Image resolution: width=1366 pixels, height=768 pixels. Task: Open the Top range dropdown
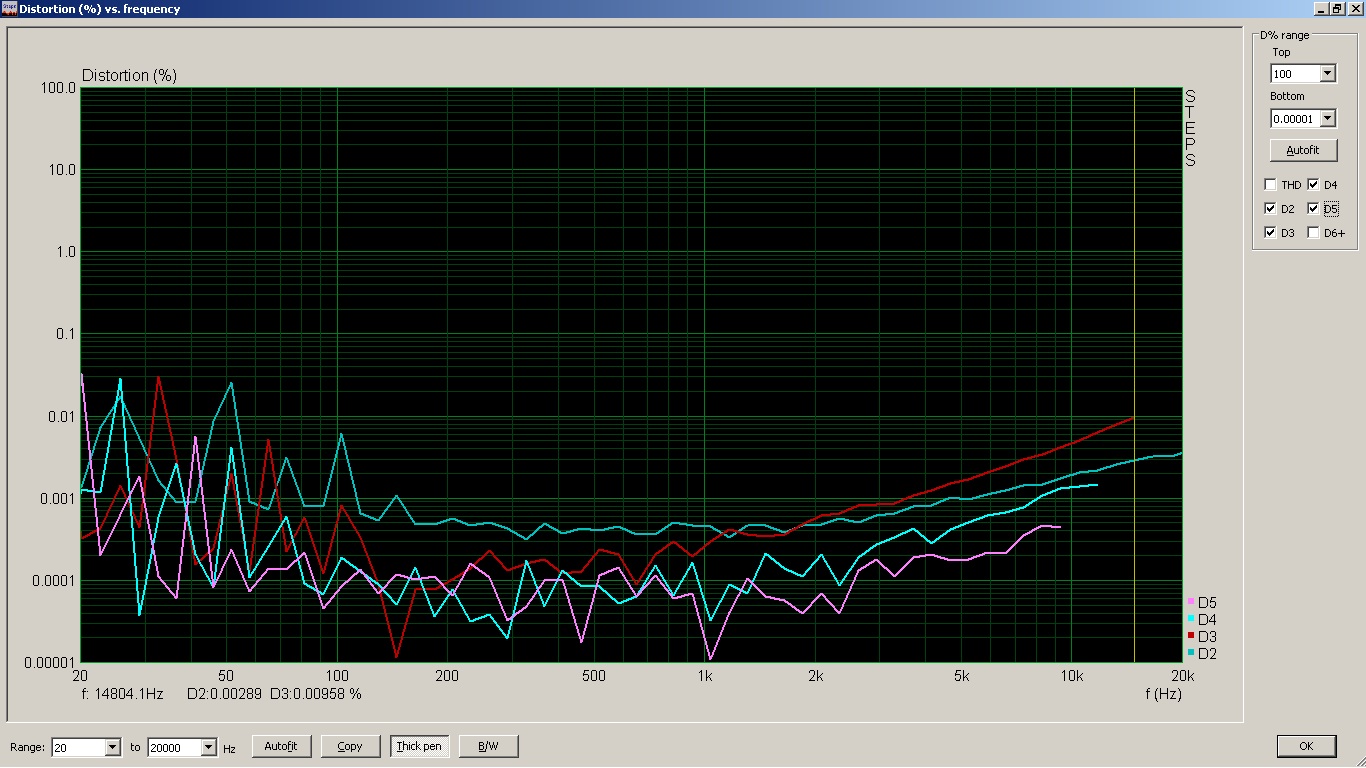1327,74
